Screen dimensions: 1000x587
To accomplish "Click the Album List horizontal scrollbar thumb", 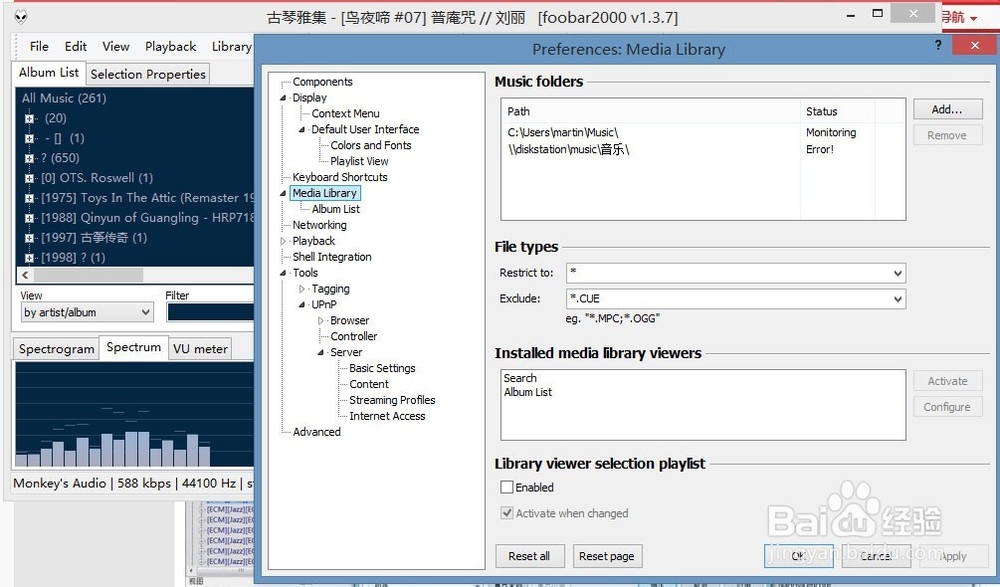I will [x=89, y=275].
